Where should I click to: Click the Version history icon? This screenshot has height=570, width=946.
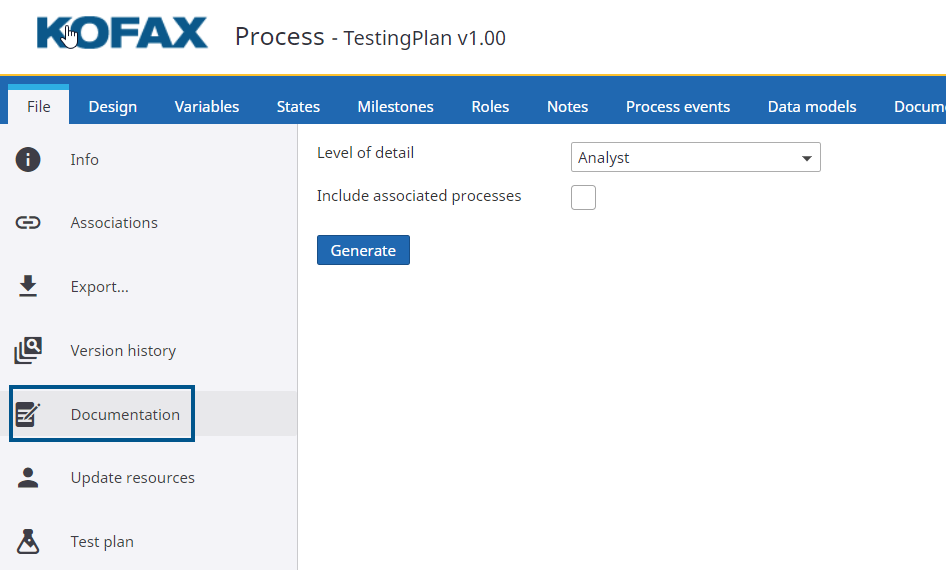28,351
